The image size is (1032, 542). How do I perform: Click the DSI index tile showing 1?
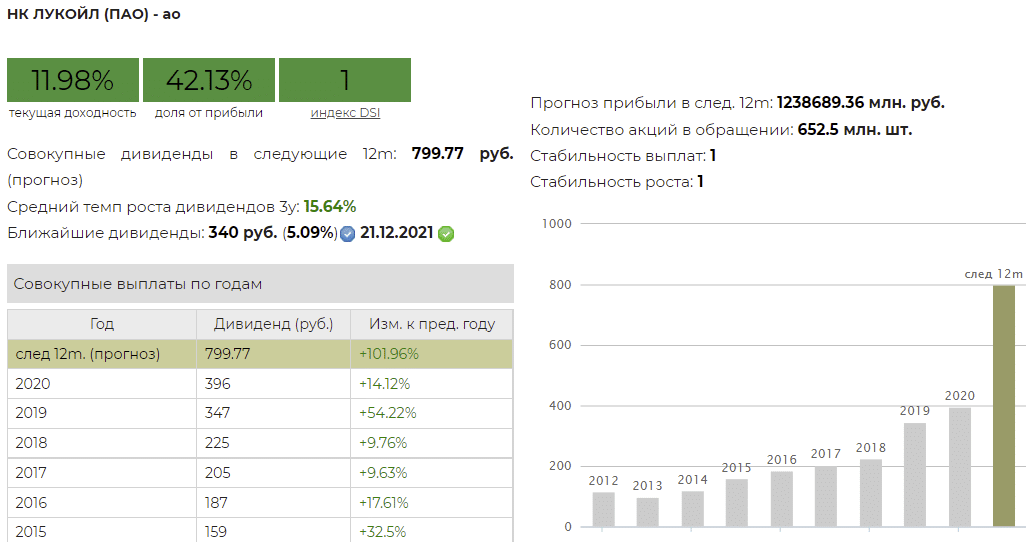click(x=345, y=80)
